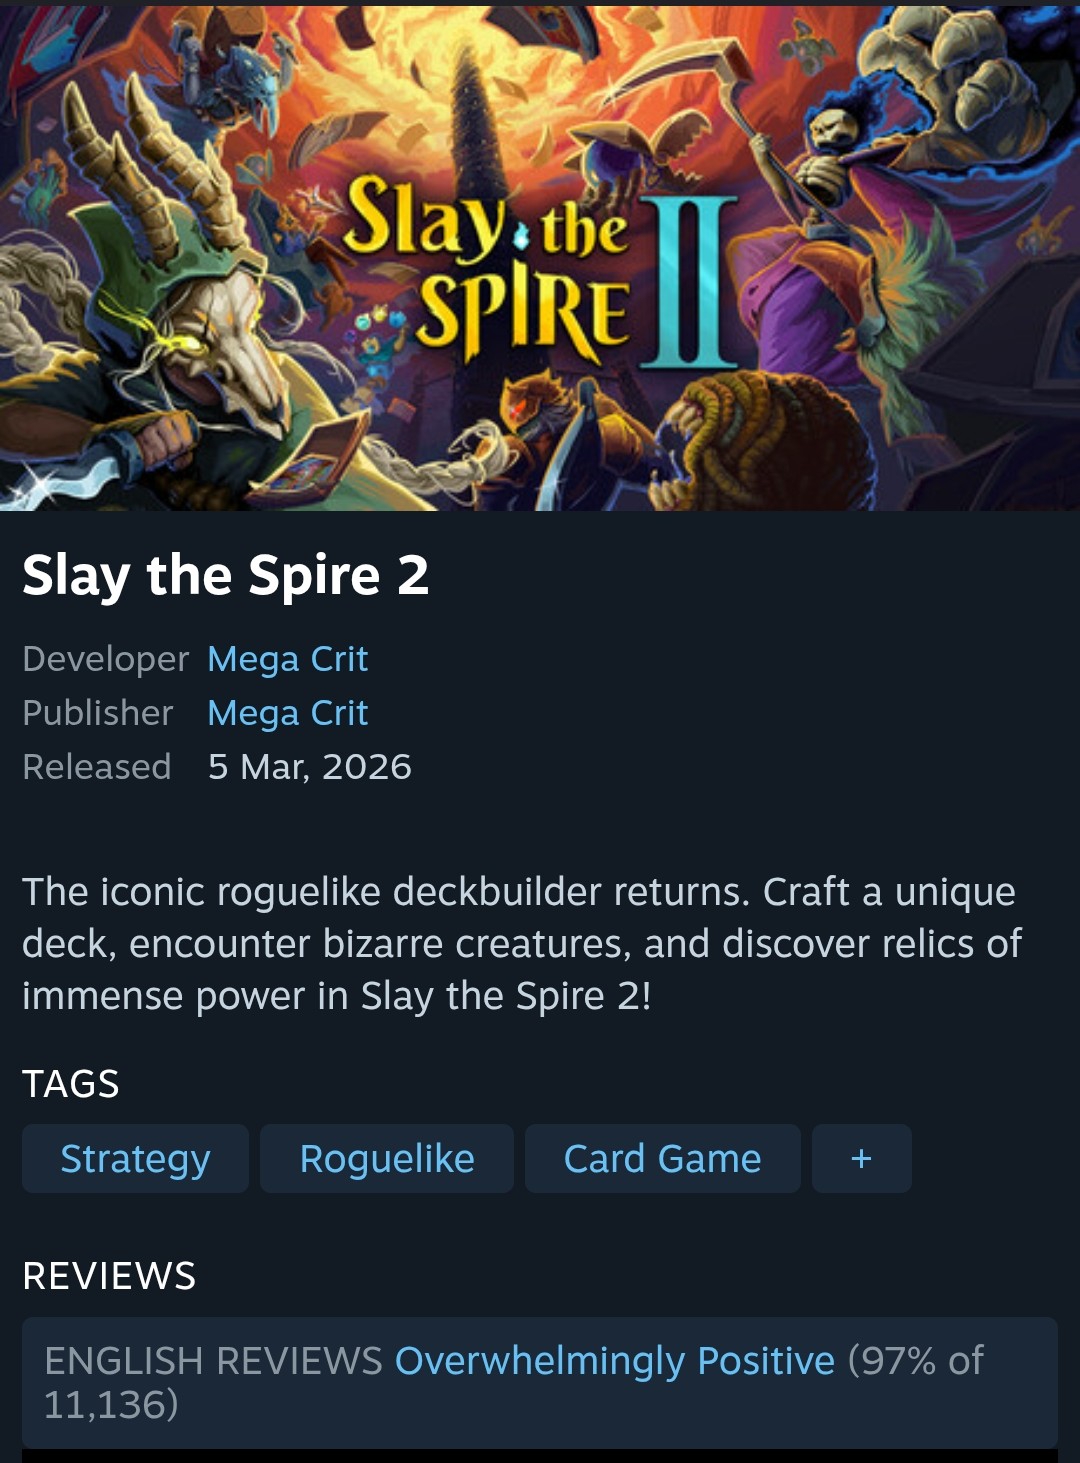Image resolution: width=1080 pixels, height=1463 pixels.
Task: Visit the publisher Mega Crit link
Action: 288,713
